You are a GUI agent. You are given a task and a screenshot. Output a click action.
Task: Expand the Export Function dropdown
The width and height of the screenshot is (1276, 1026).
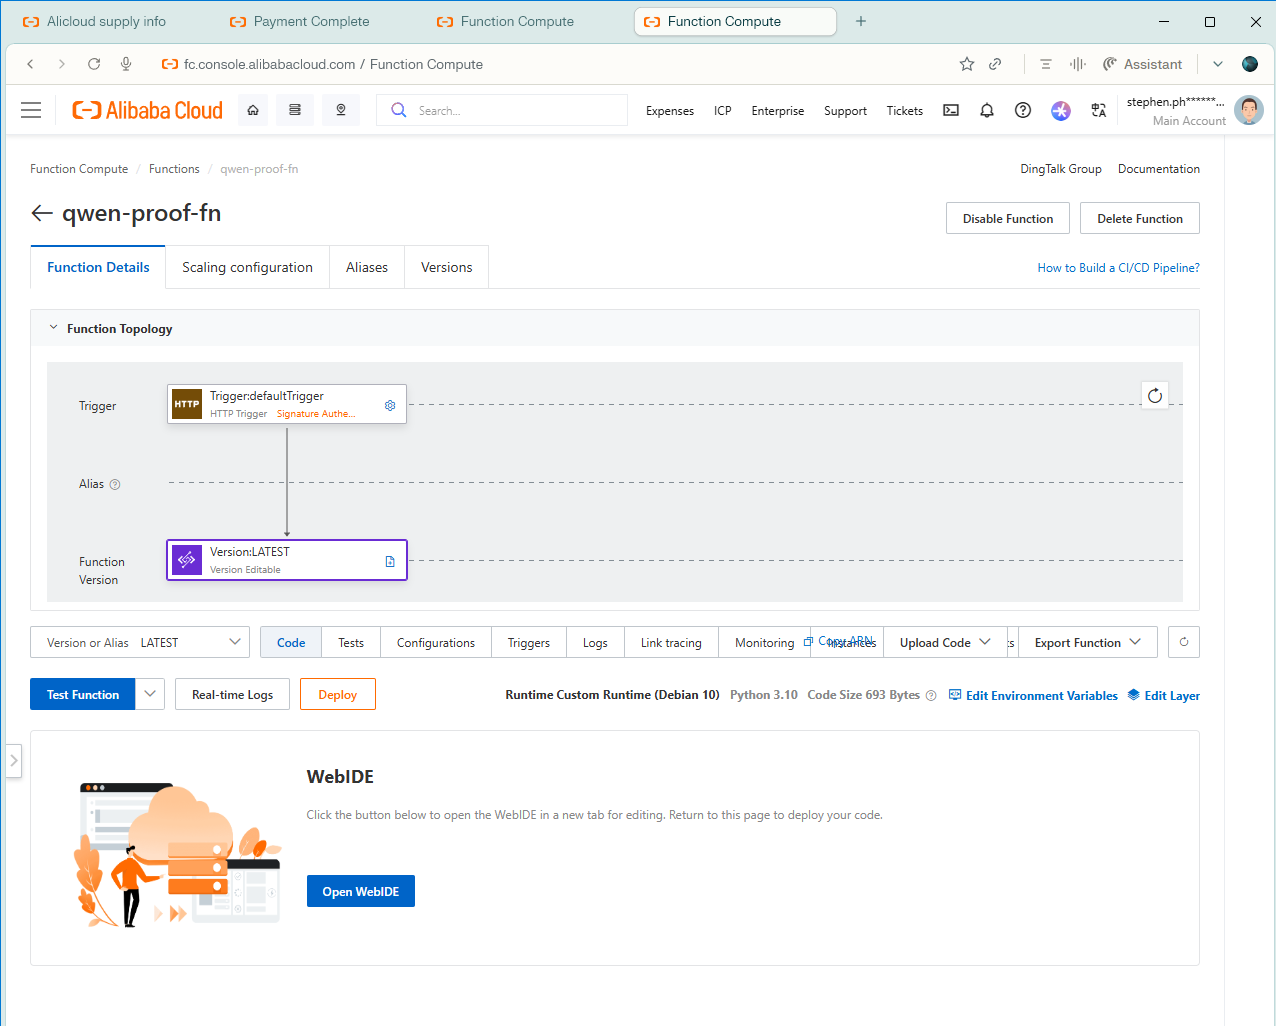pos(1088,642)
